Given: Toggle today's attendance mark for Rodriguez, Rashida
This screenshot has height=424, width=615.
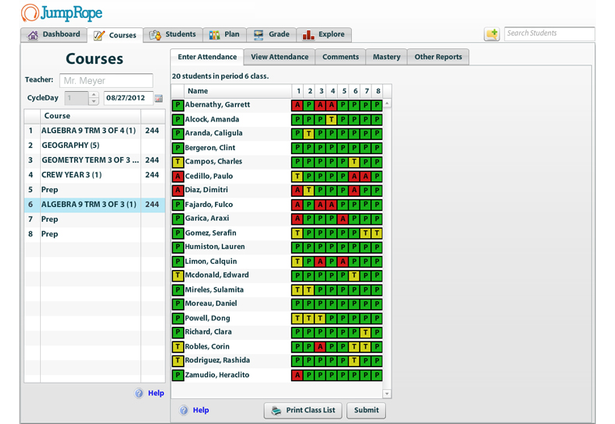Looking at the screenshot, I should [x=178, y=360].
